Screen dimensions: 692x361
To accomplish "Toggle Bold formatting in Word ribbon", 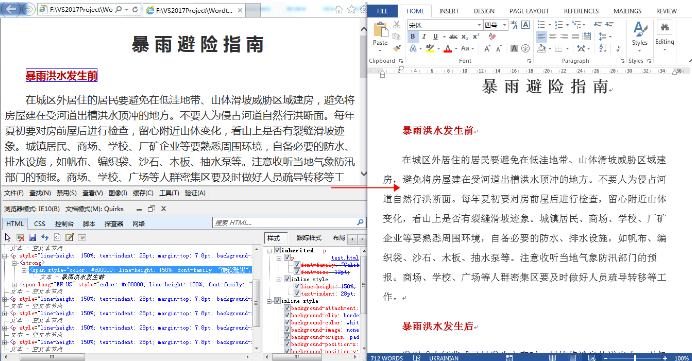I will (x=413, y=37).
